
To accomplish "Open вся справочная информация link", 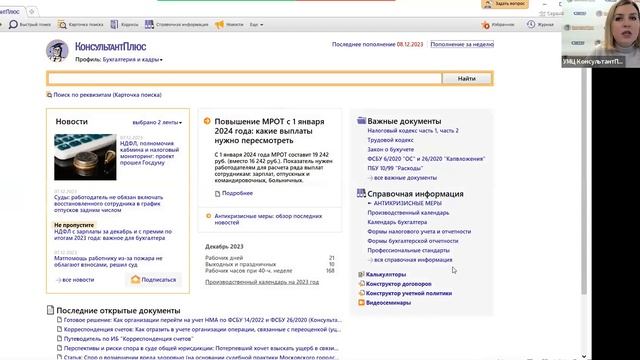I will 413,260.
